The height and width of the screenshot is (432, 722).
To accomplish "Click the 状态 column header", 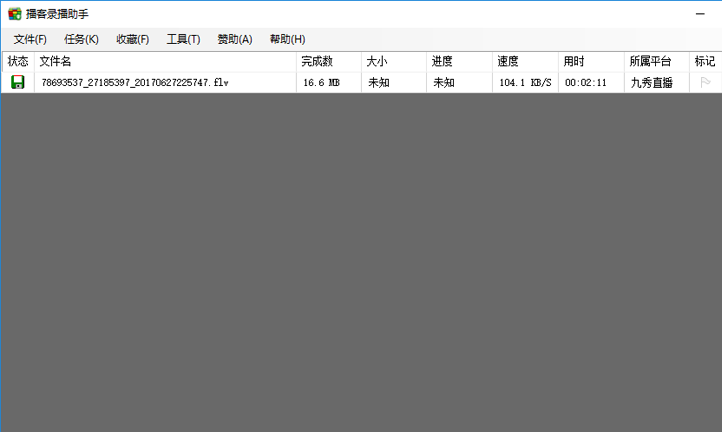I will pos(18,61).
